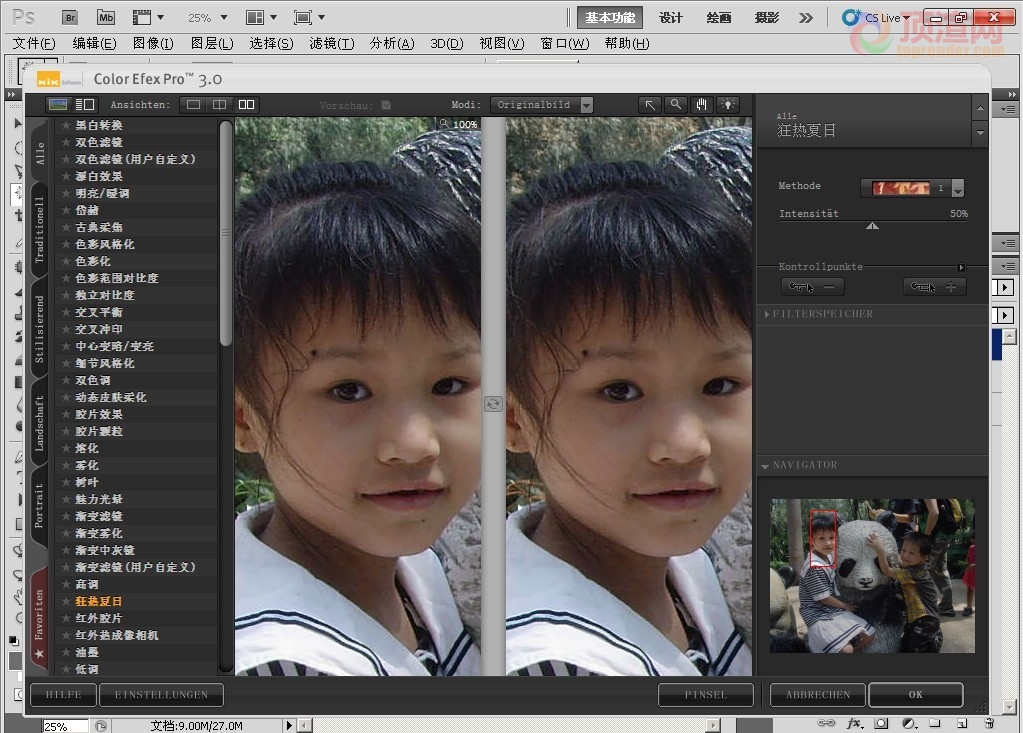
Task: Open the 滤镜(T) menu
Action: click(331, 43)
